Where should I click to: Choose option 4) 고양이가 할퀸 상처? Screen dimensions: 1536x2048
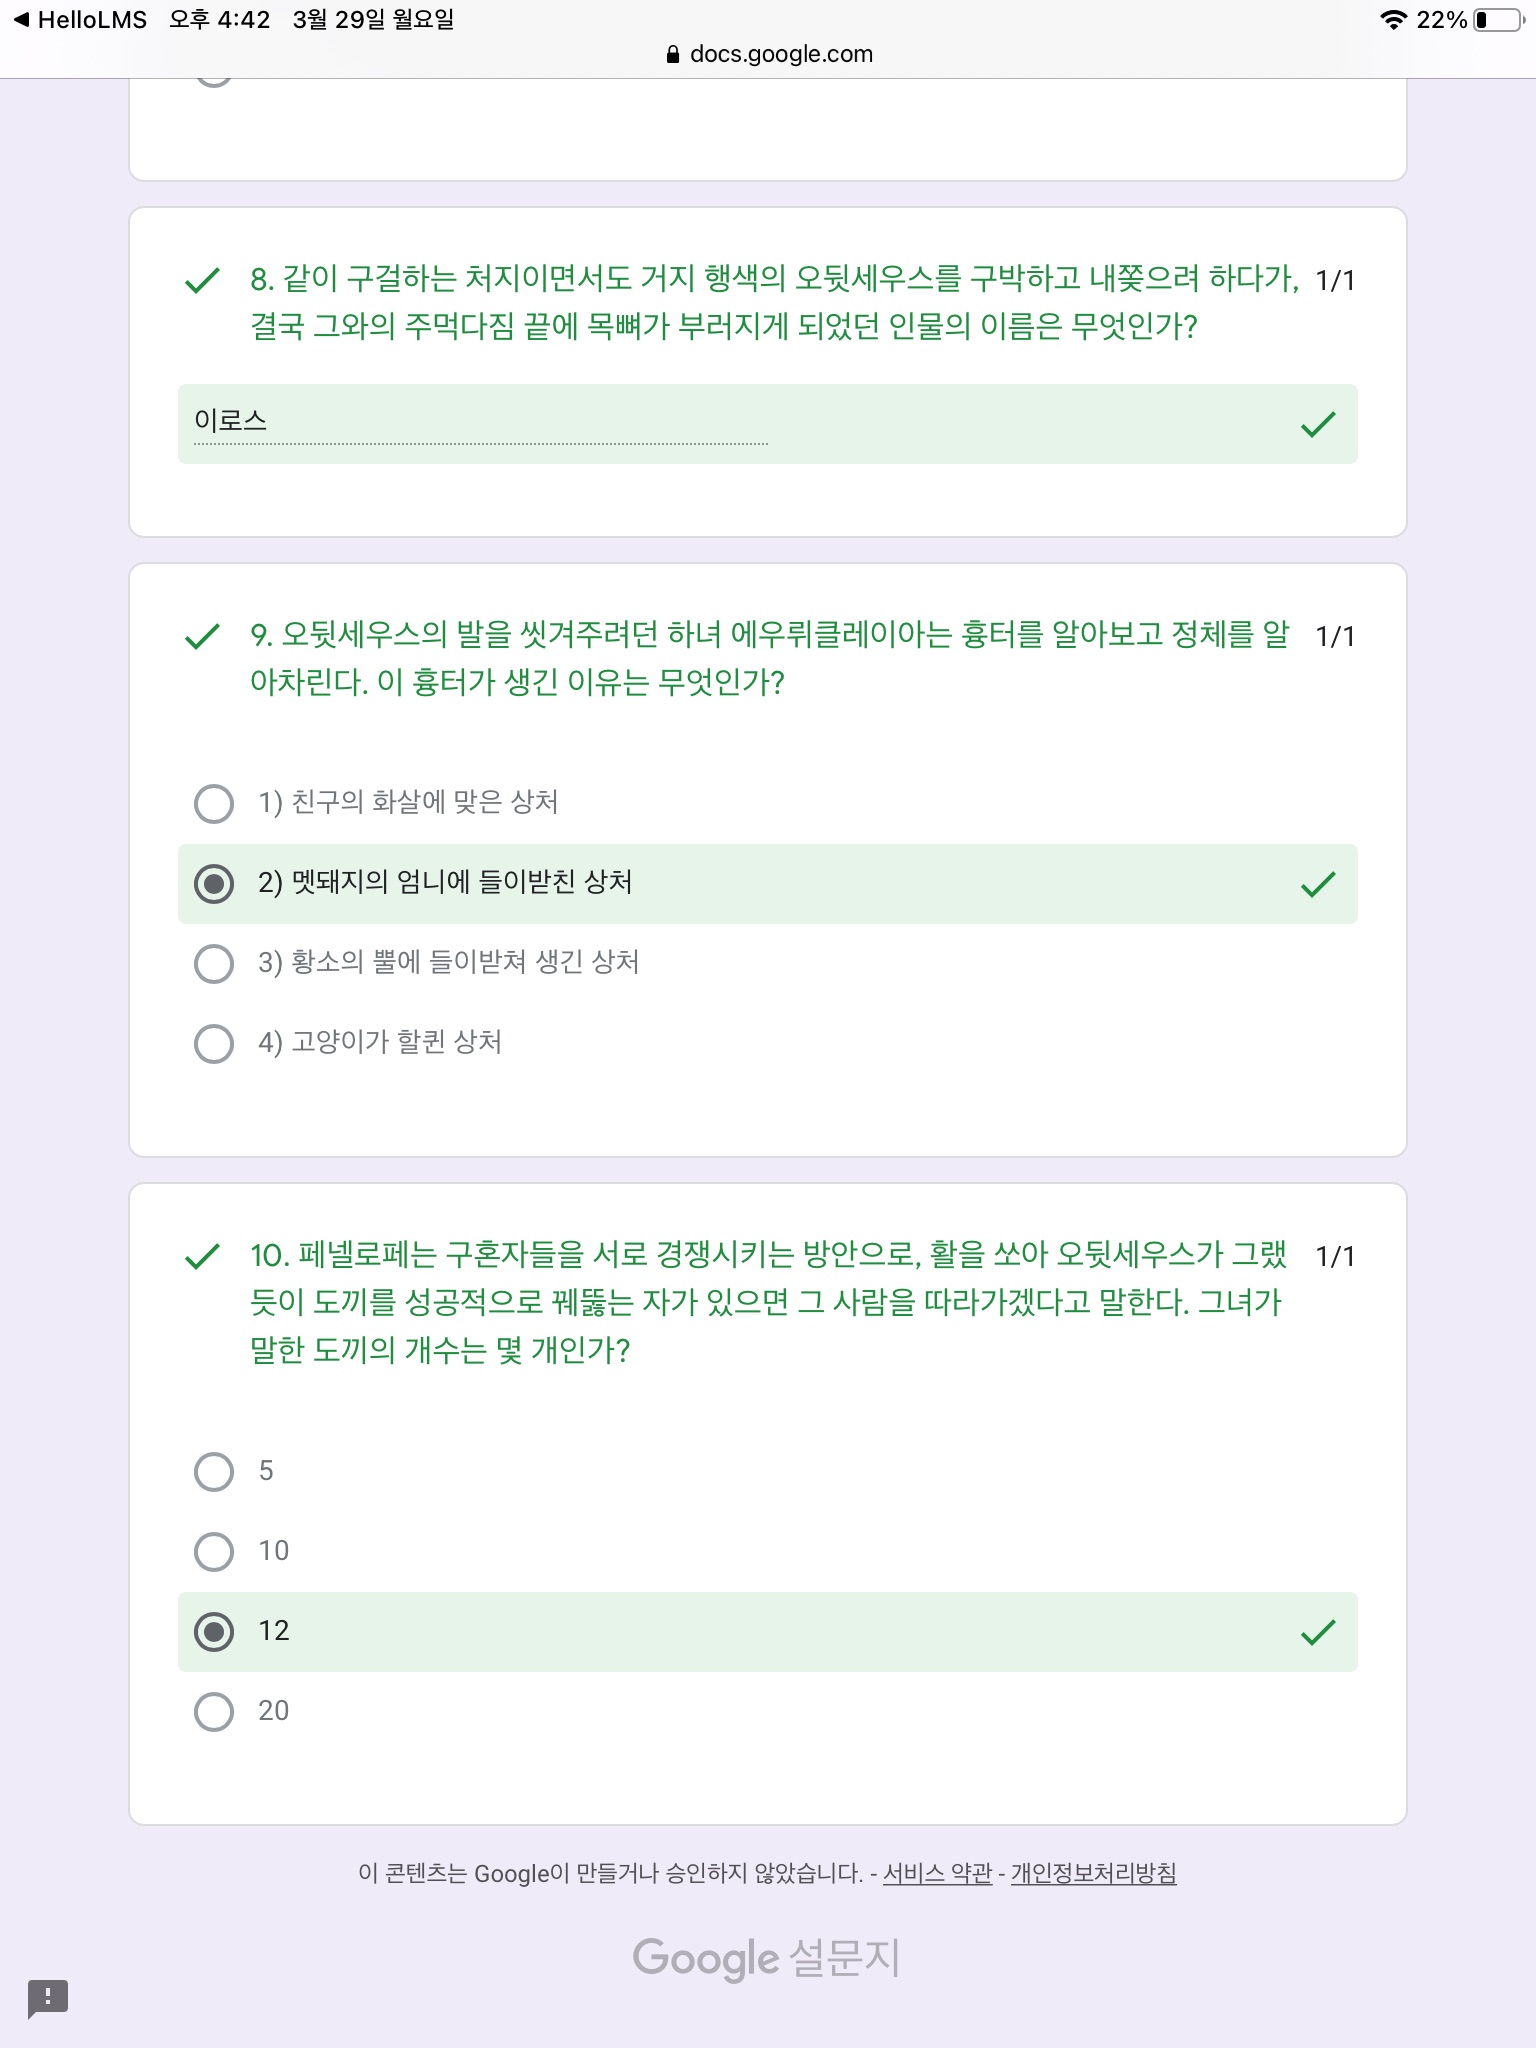[214, 1043]
